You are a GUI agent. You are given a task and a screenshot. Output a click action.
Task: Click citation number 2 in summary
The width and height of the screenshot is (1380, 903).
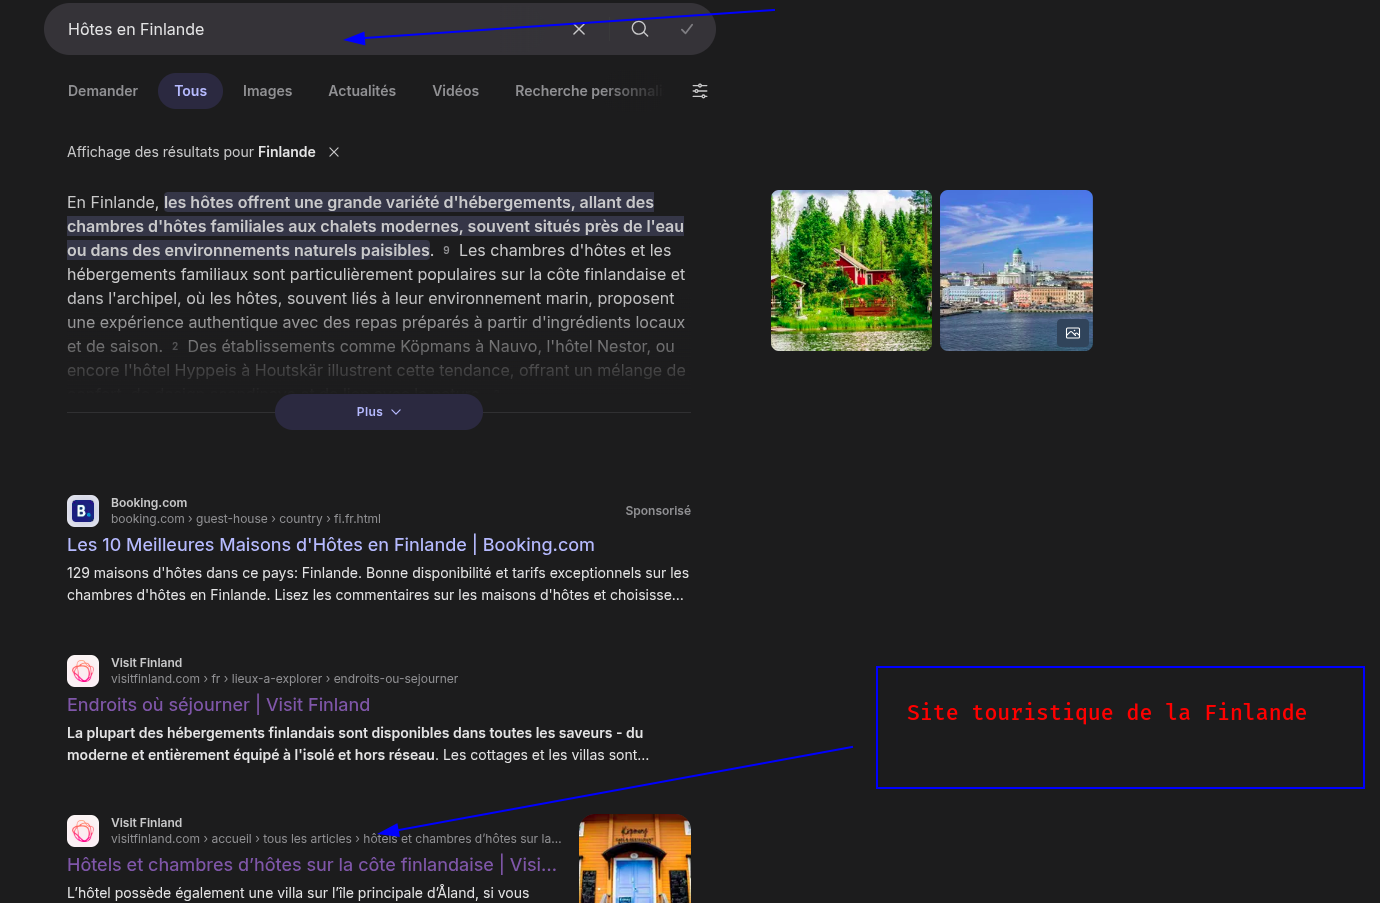point(175,346)
